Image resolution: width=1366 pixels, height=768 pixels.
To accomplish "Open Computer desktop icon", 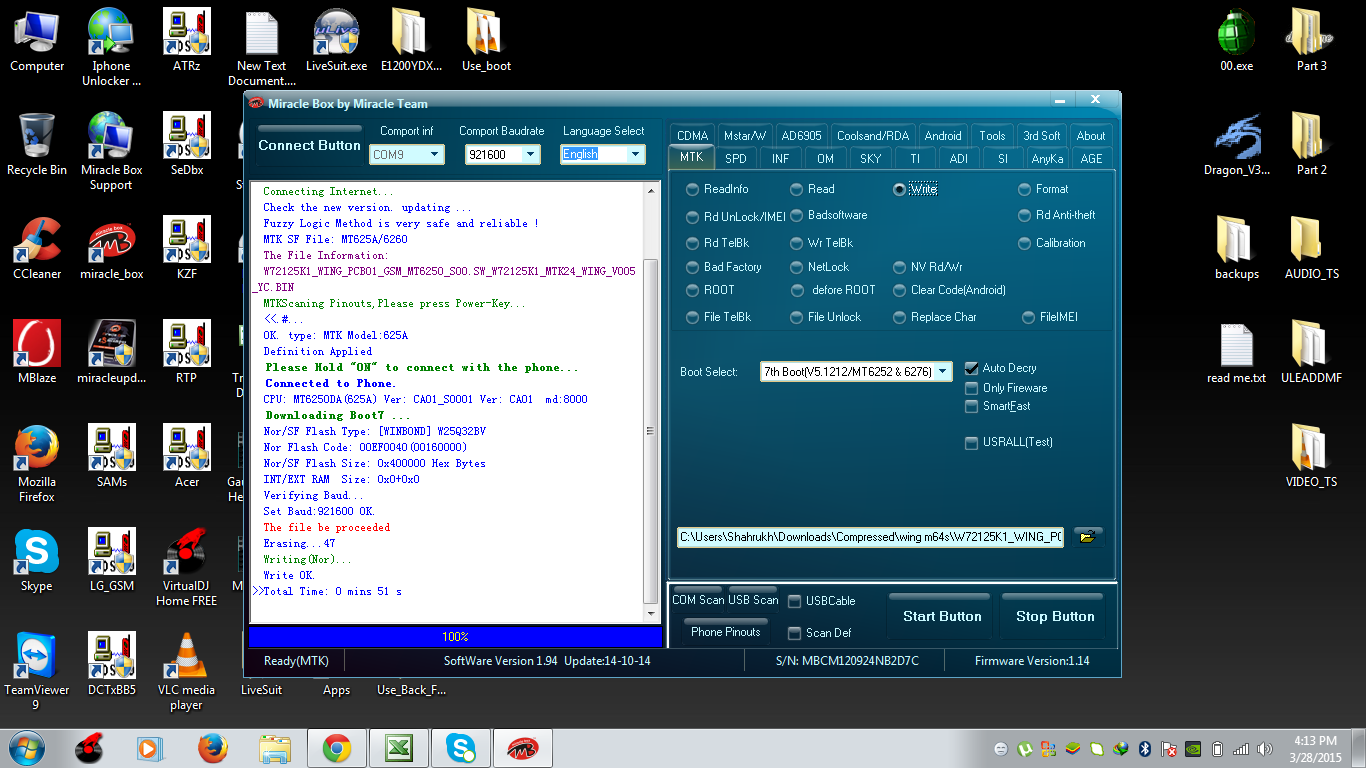I will coord(37,42).
